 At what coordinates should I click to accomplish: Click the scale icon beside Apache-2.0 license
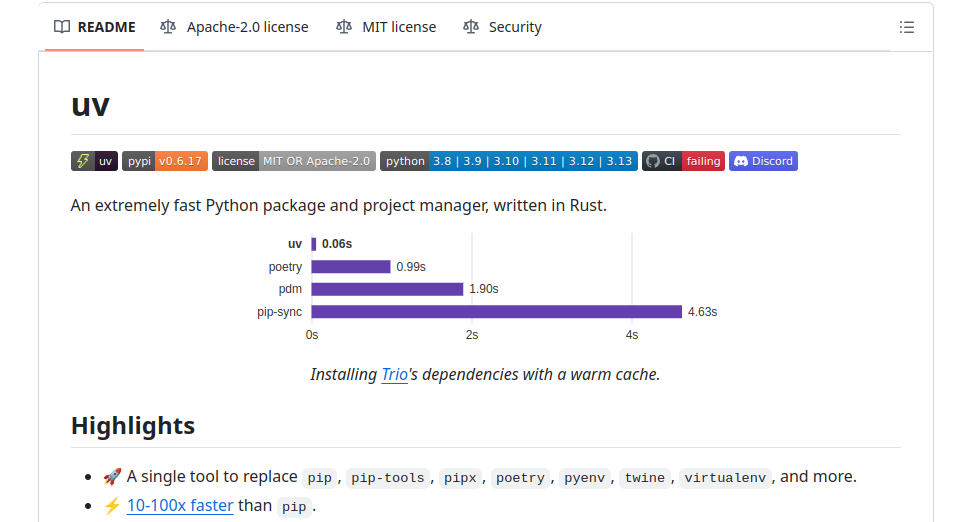tap(168, 27)
